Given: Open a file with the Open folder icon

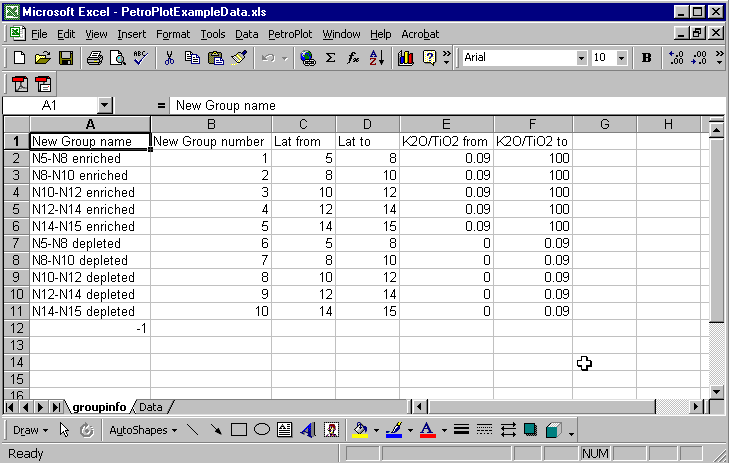Looking at the screenshot, I should [x=43, y=58].
